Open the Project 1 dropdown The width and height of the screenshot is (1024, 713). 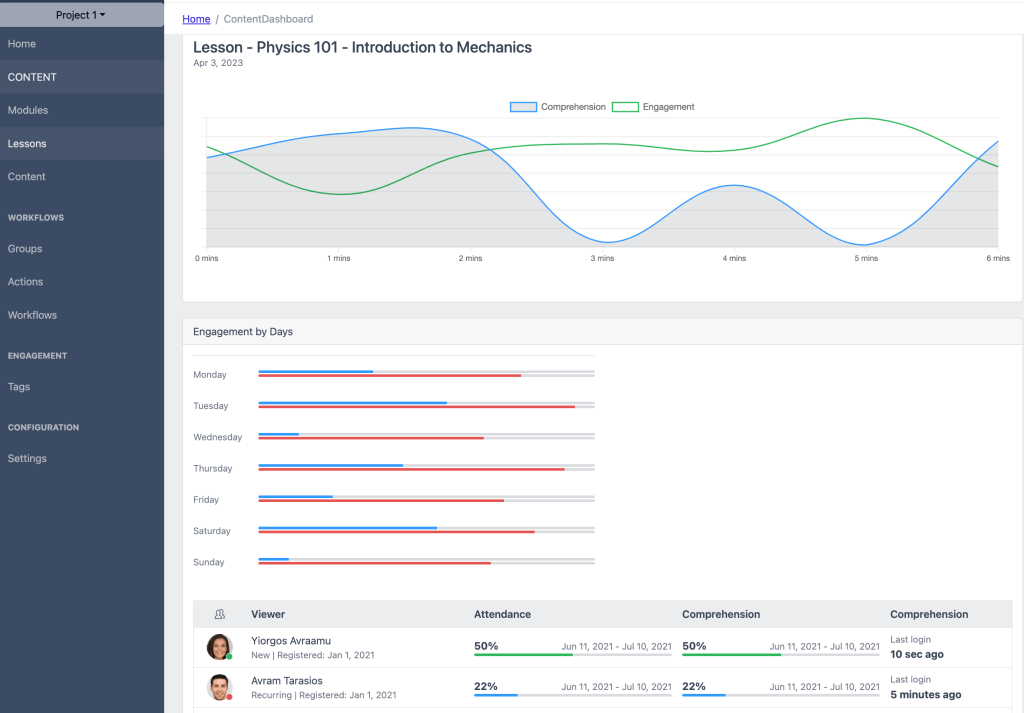(81, 15)
